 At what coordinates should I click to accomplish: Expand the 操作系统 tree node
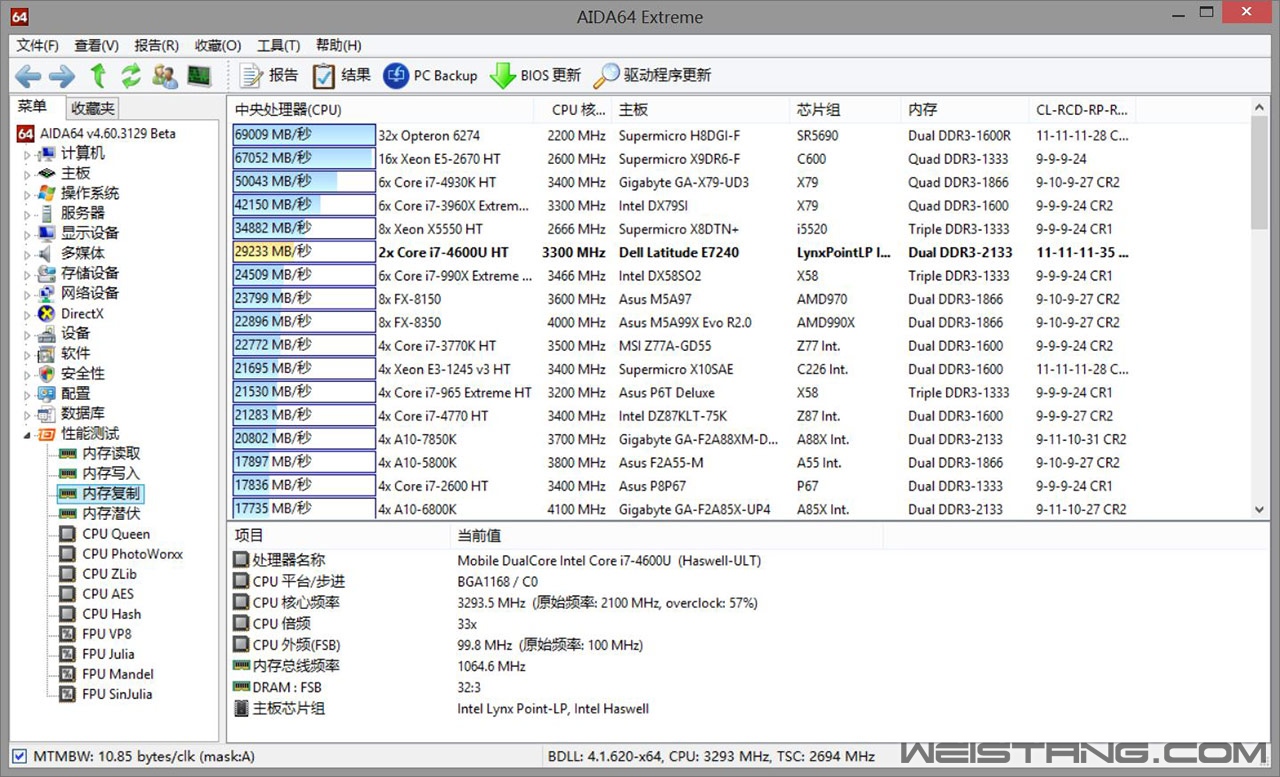[28, 194]
